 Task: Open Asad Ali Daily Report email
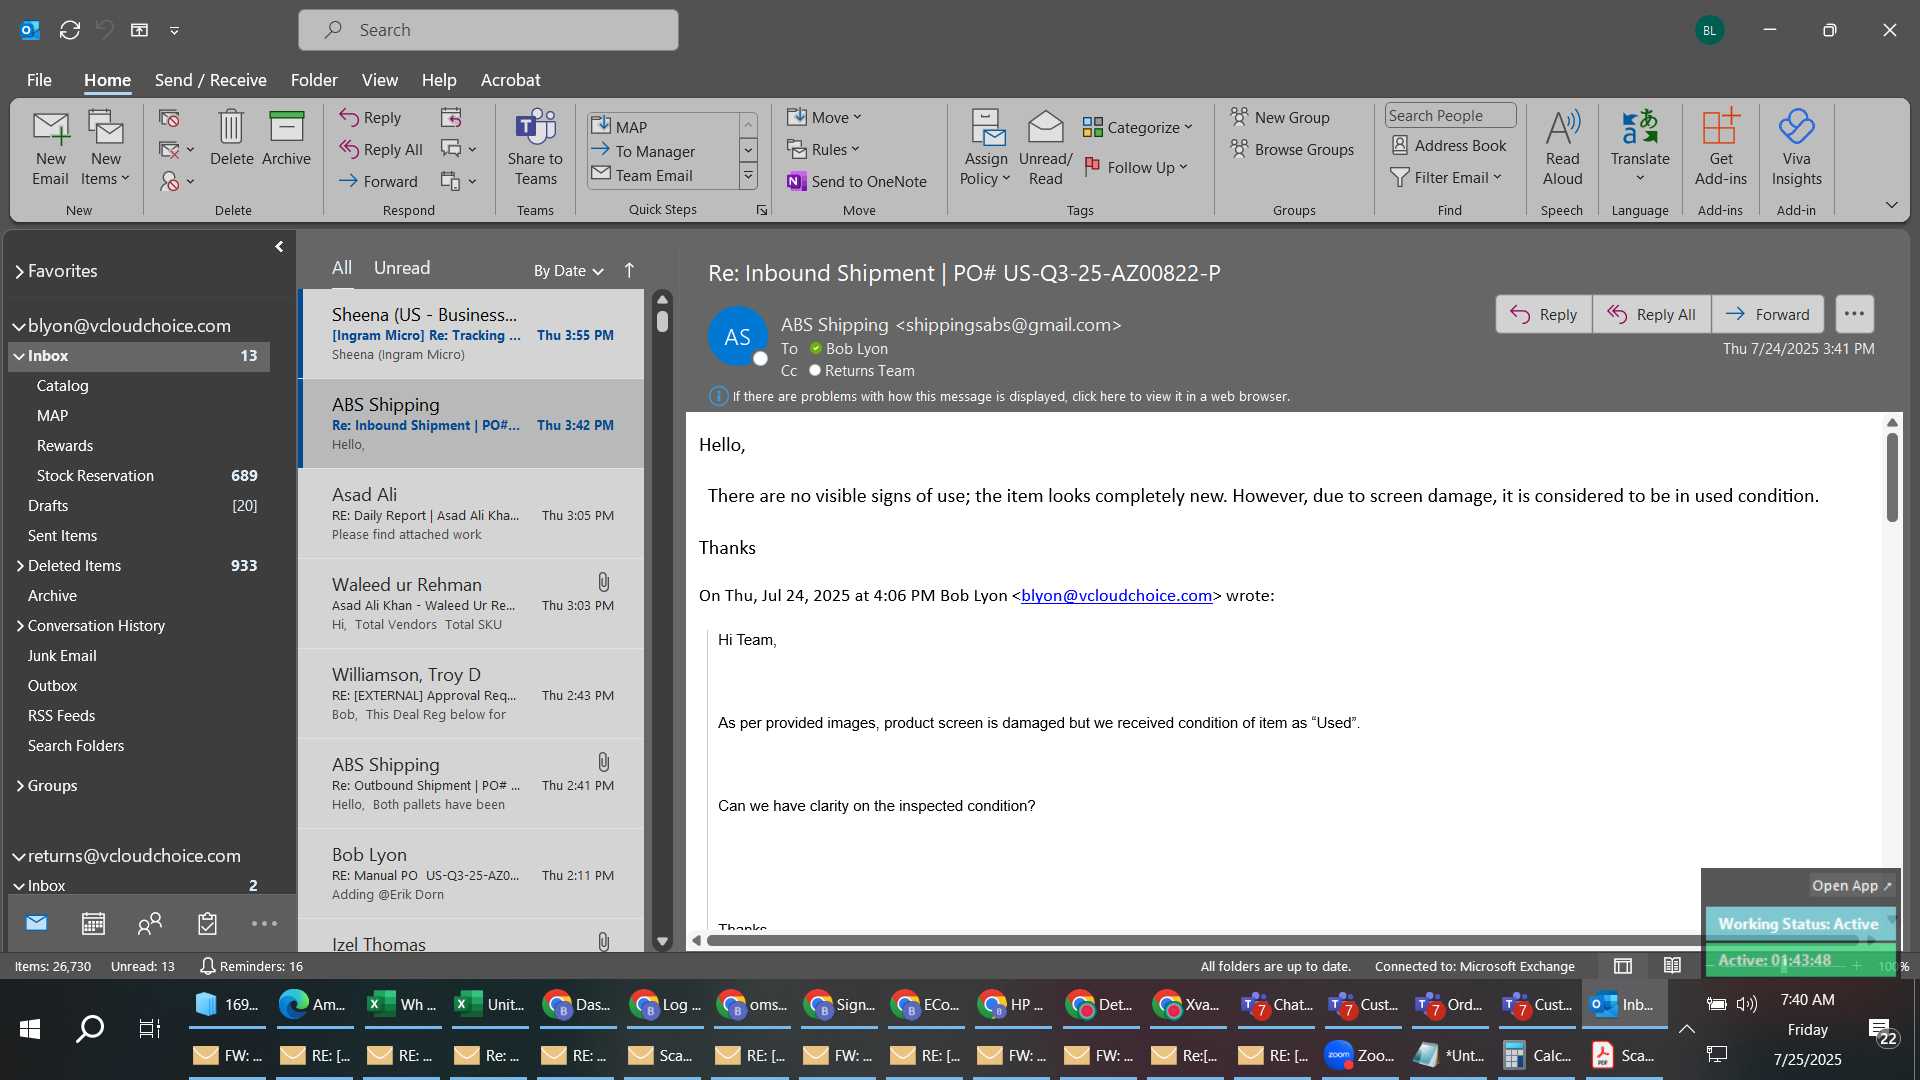[472, 515]
